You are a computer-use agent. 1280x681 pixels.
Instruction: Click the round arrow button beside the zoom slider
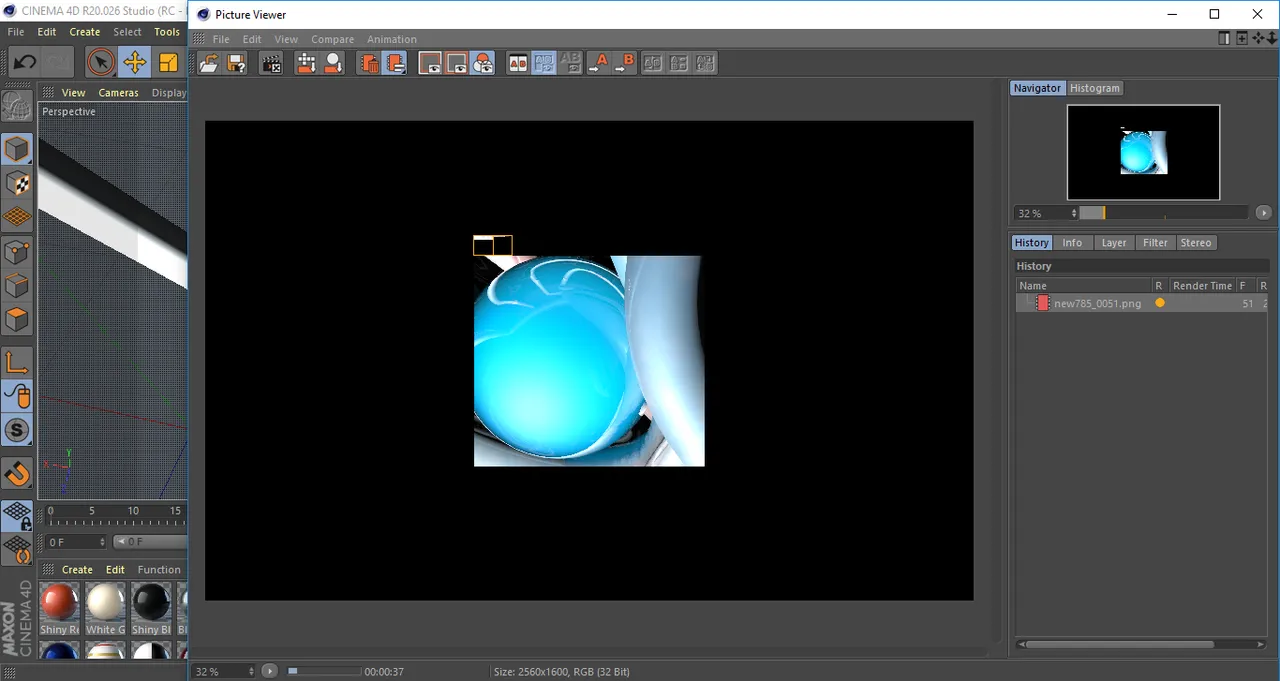pos(1264,213)
